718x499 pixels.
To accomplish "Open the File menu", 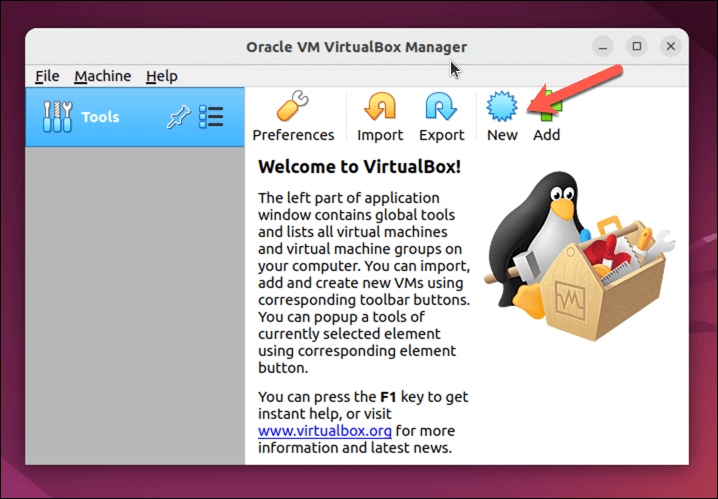I will coord(47,76).
